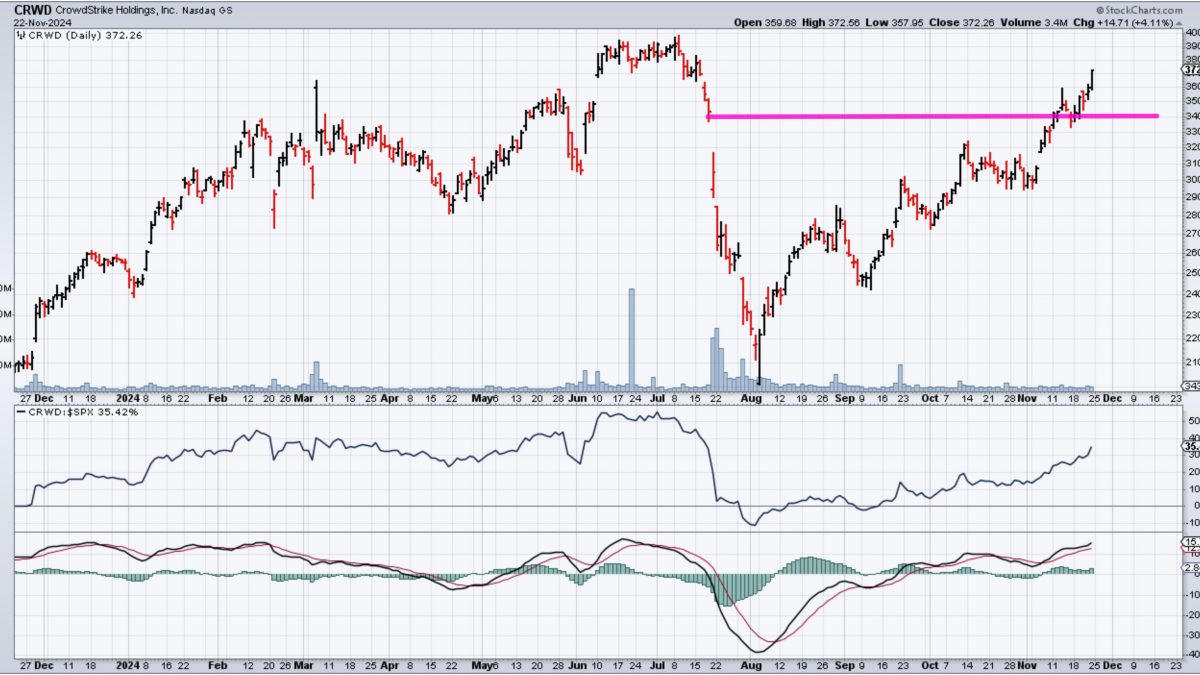The height and width of the screenshot is (675, 1200).
Task: Select the Aug label under the volume bars
Action: pos(753,397)
